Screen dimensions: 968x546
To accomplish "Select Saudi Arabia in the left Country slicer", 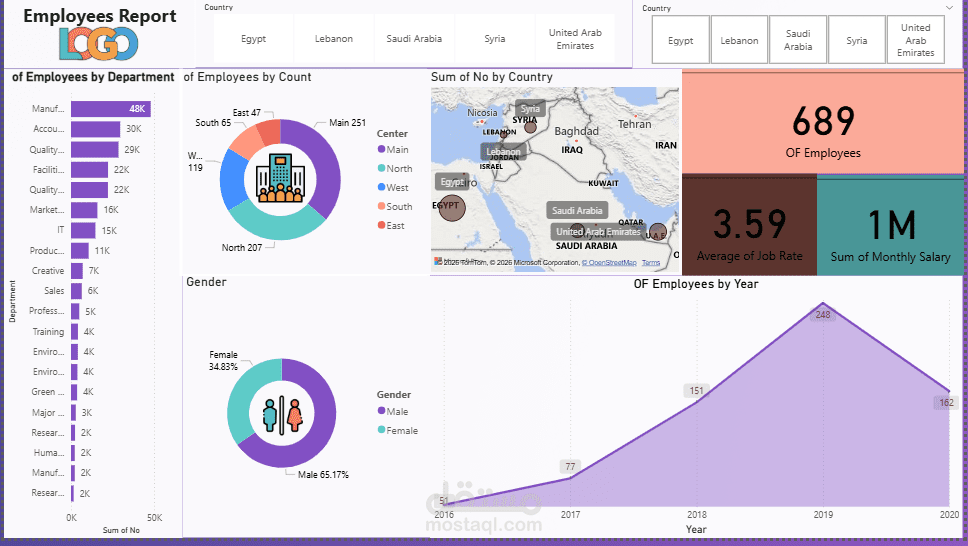I will point(414,38).
